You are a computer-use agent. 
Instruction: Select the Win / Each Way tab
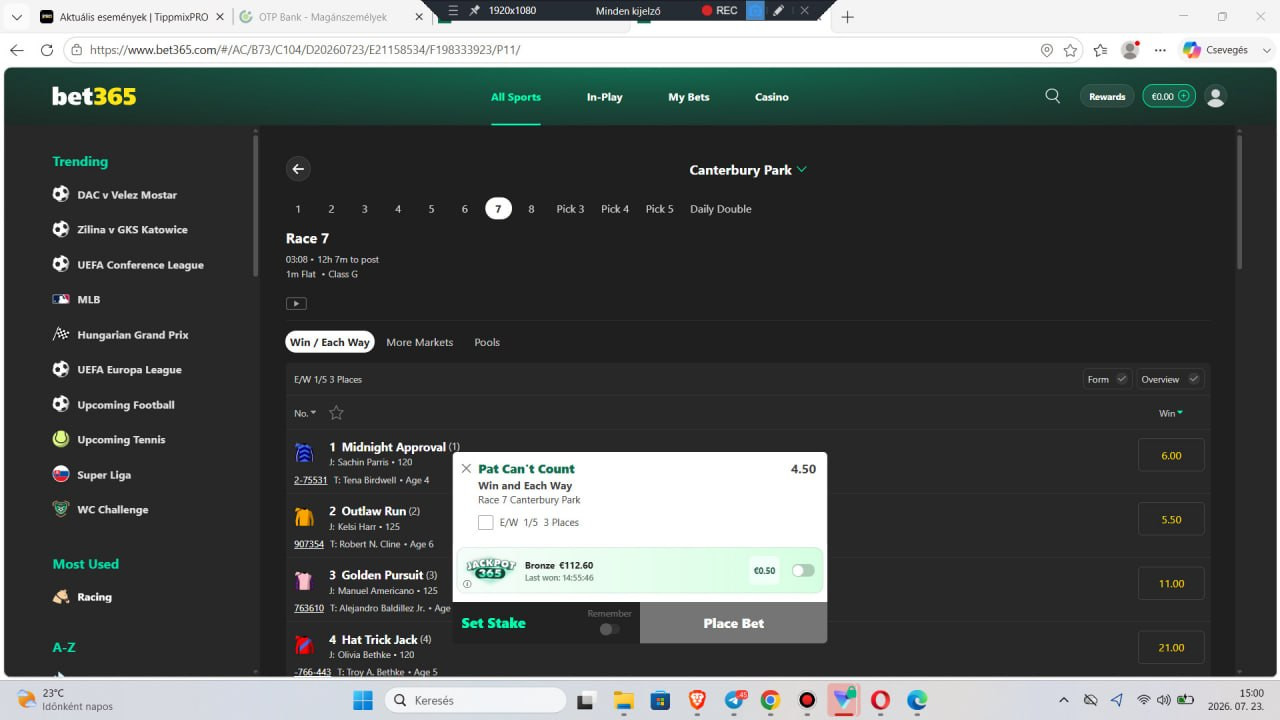tap(330, 342)
